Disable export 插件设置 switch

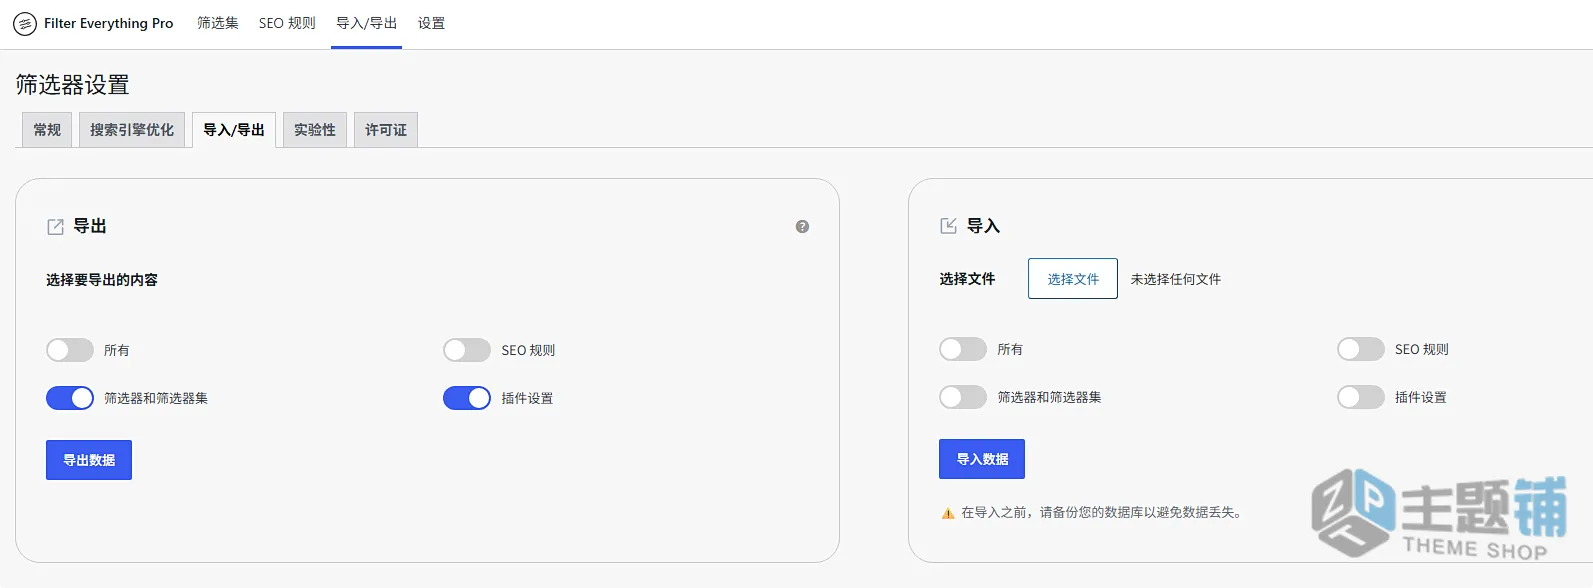(x=467, y=398)
